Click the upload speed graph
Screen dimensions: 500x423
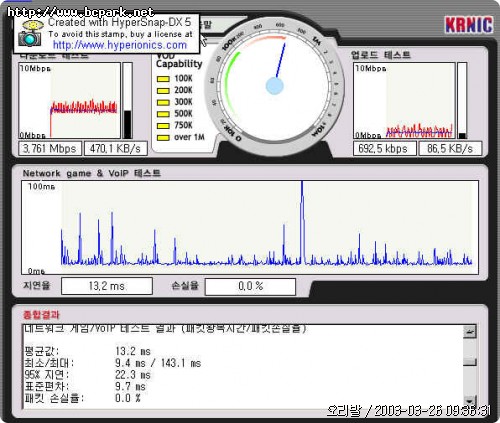404,100
